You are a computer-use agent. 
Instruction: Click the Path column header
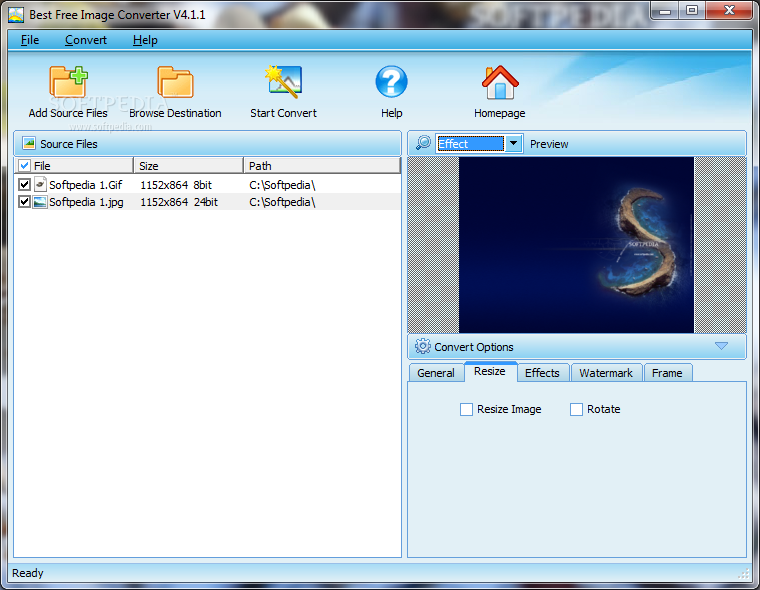pos(322,166)
